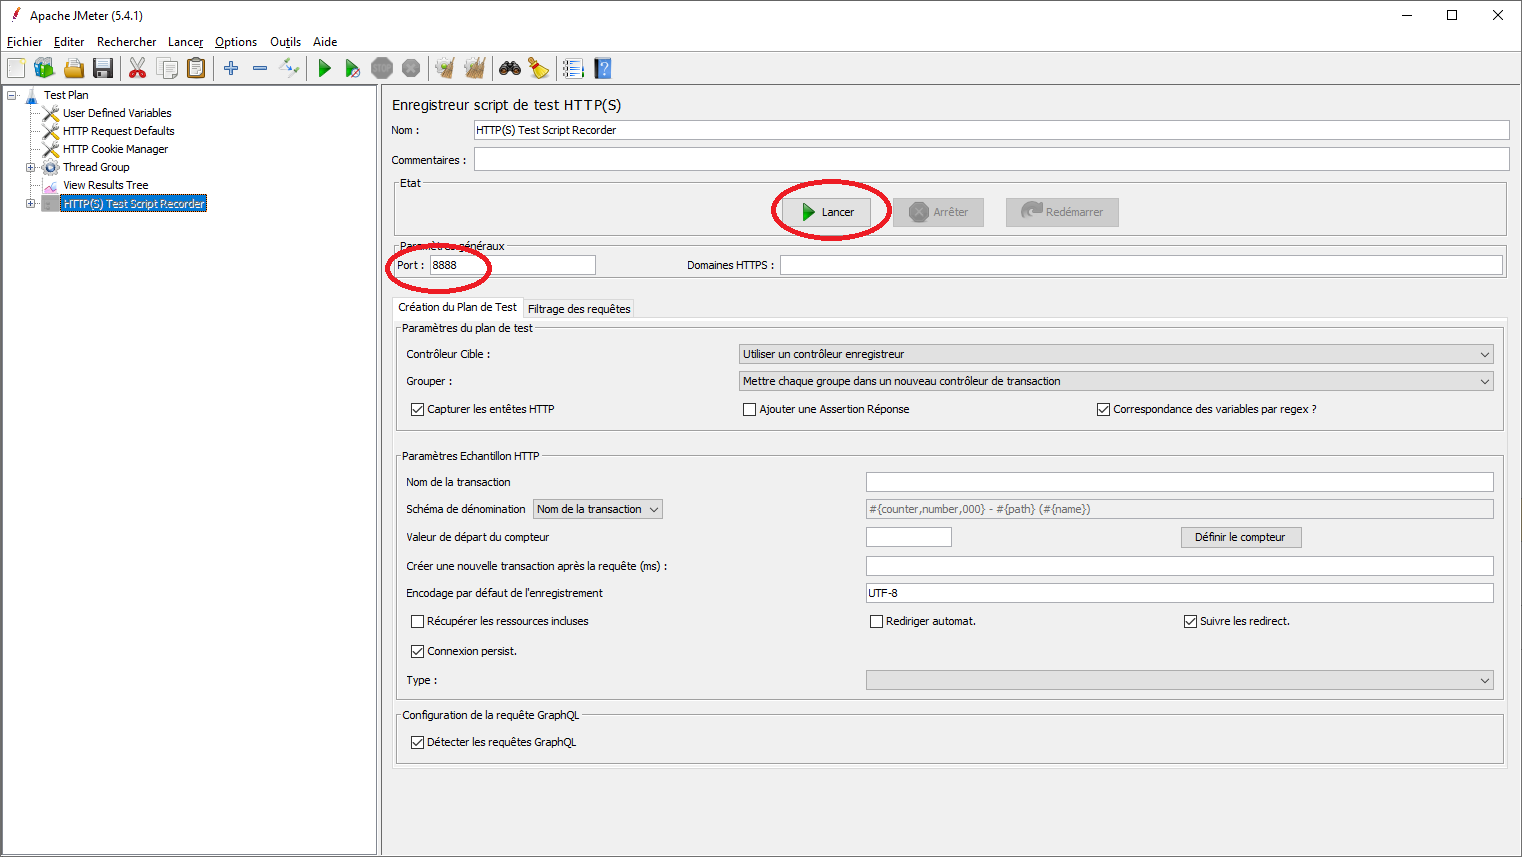Open the Fichier menu

coord(24,42)
